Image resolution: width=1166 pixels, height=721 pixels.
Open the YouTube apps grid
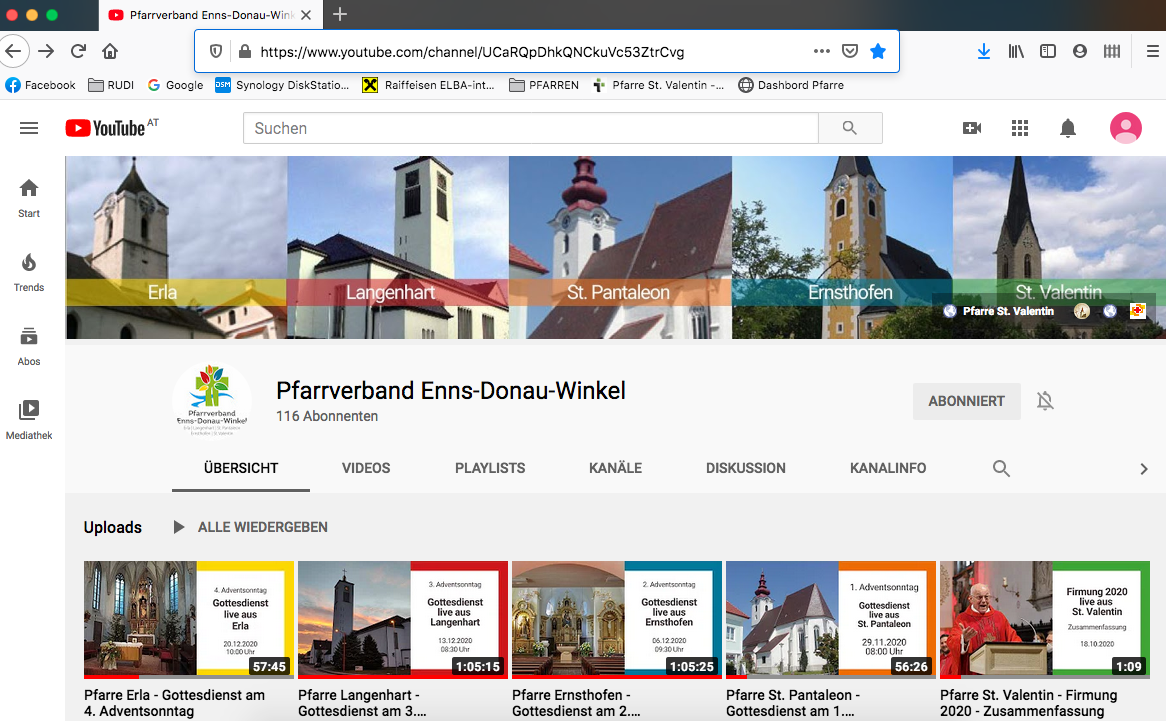[x=1020, y=128]
